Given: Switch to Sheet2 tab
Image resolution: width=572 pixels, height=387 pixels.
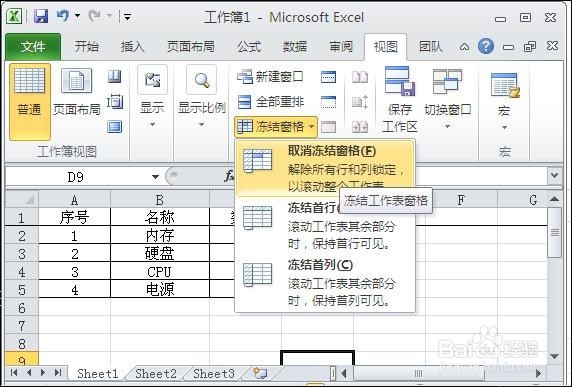Looking at the screenshot, I should pos(156,374).
